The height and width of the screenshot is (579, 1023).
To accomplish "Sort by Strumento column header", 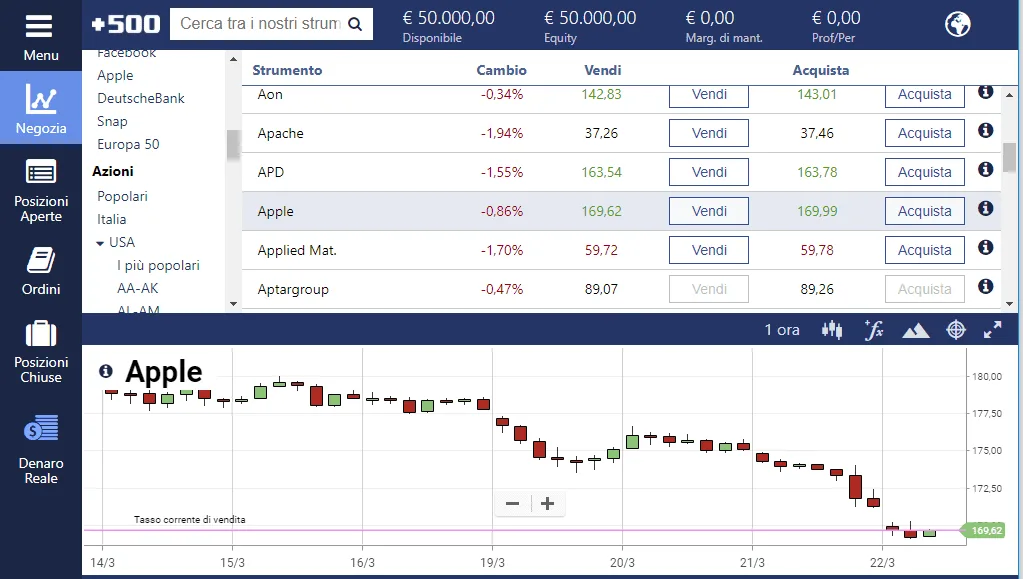I will (x=287, y=70).
